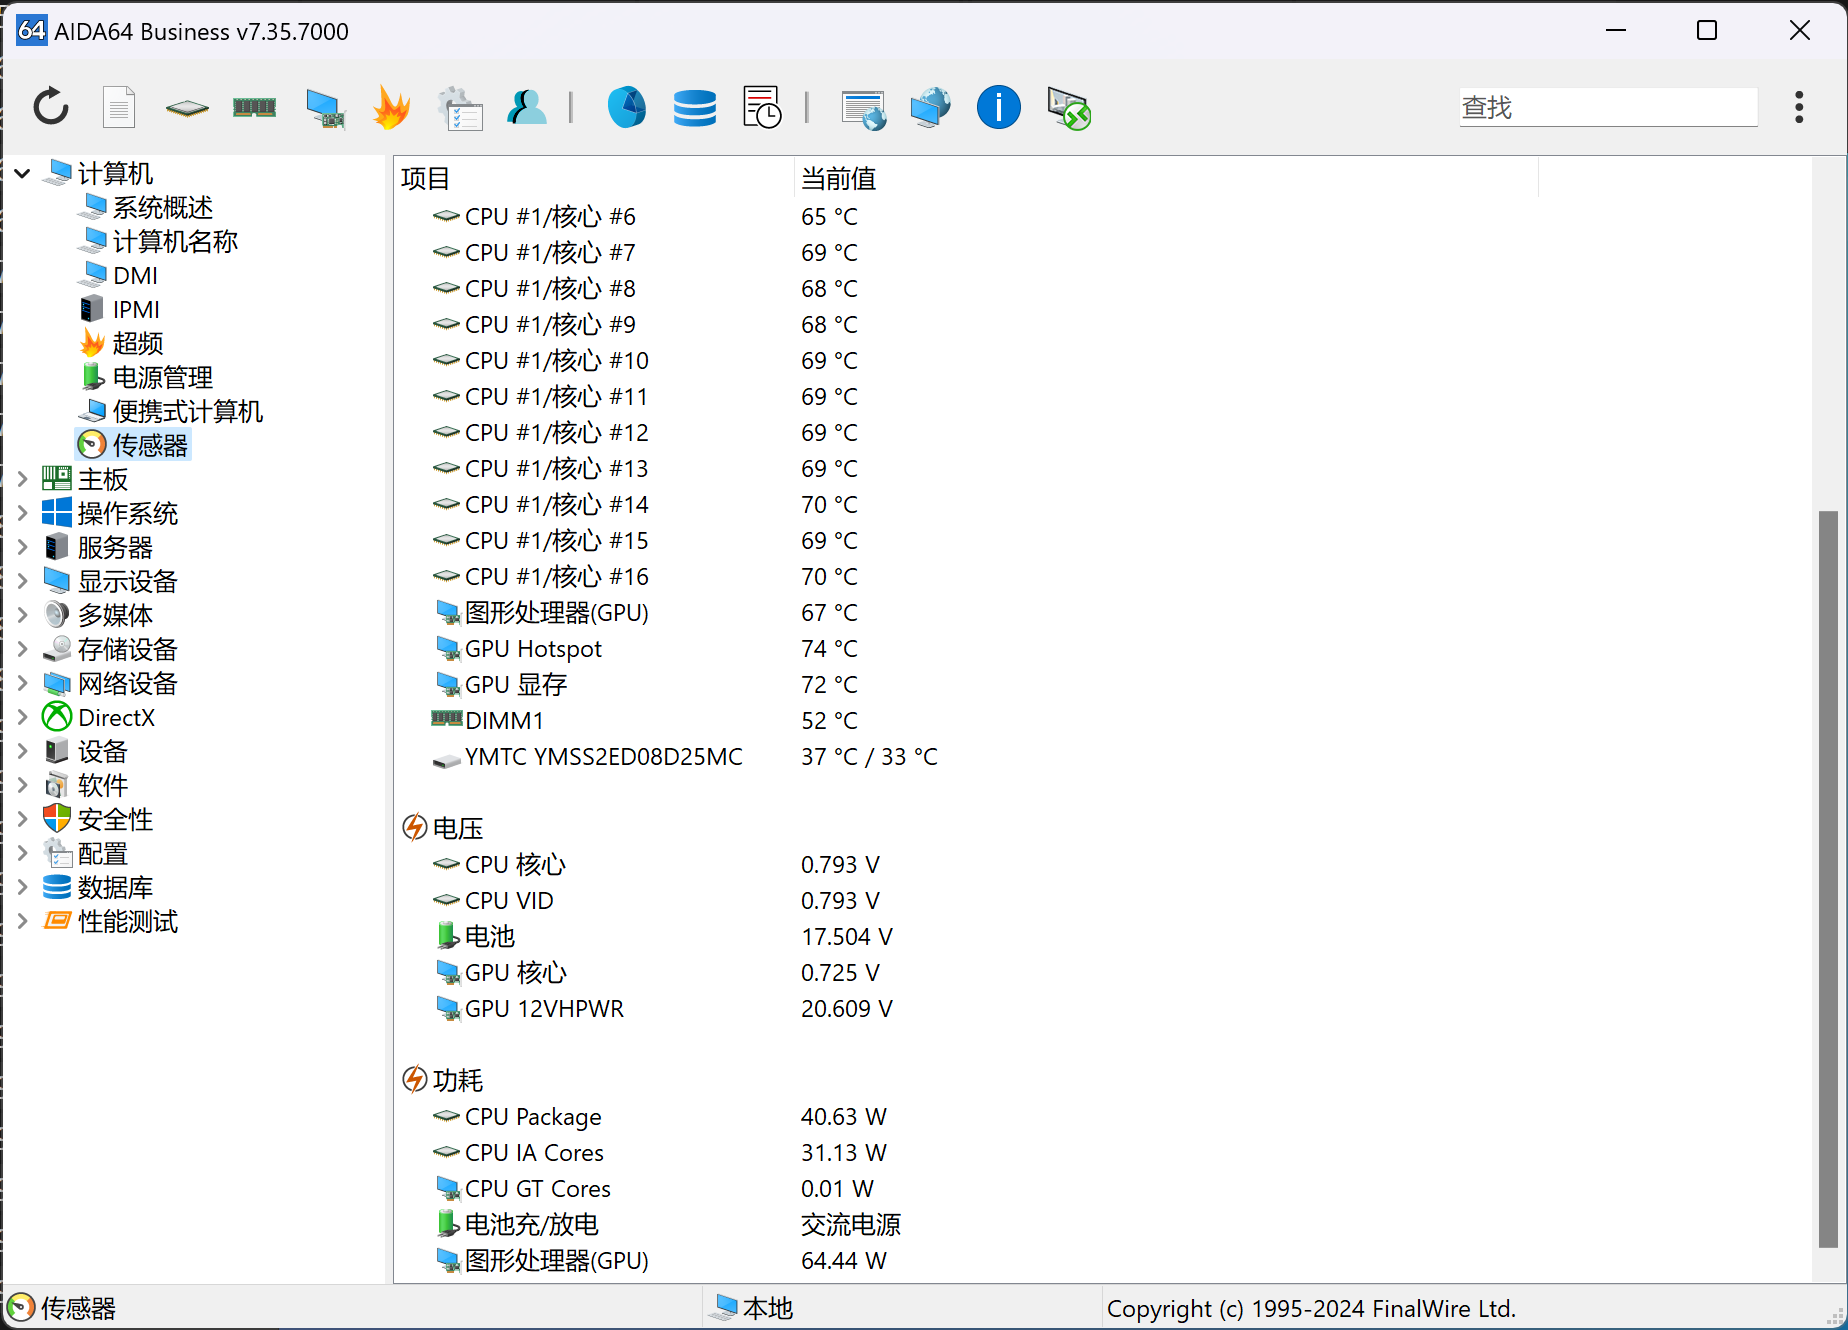Select 传感器 in the tree
The image size is (1848, 1330).
pyautogui.click(x=150, y=445)
